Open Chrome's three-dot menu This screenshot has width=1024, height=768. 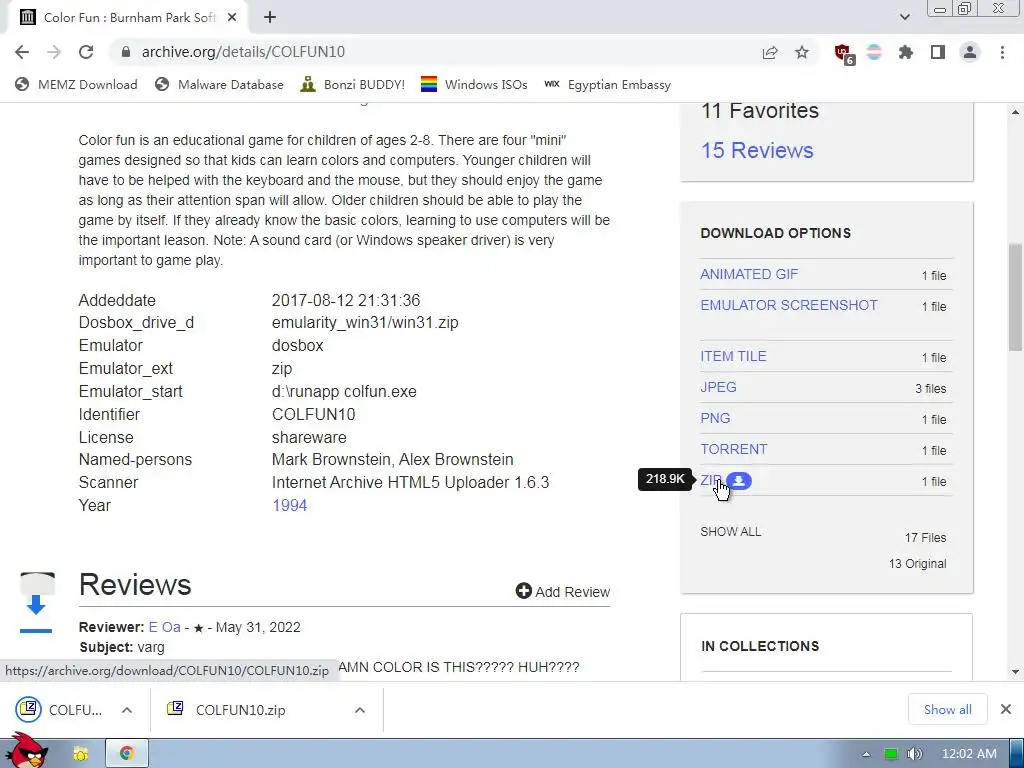pos(1002,52)
